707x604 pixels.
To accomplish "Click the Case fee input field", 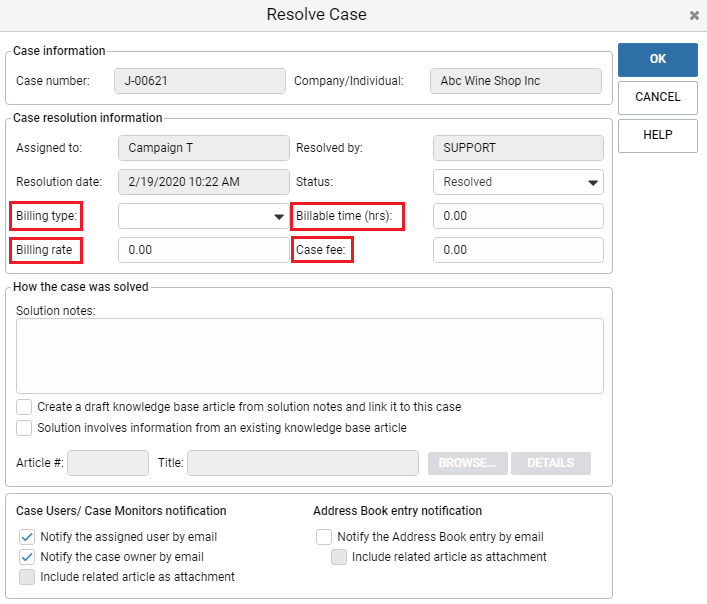I will tap(518, 250).
